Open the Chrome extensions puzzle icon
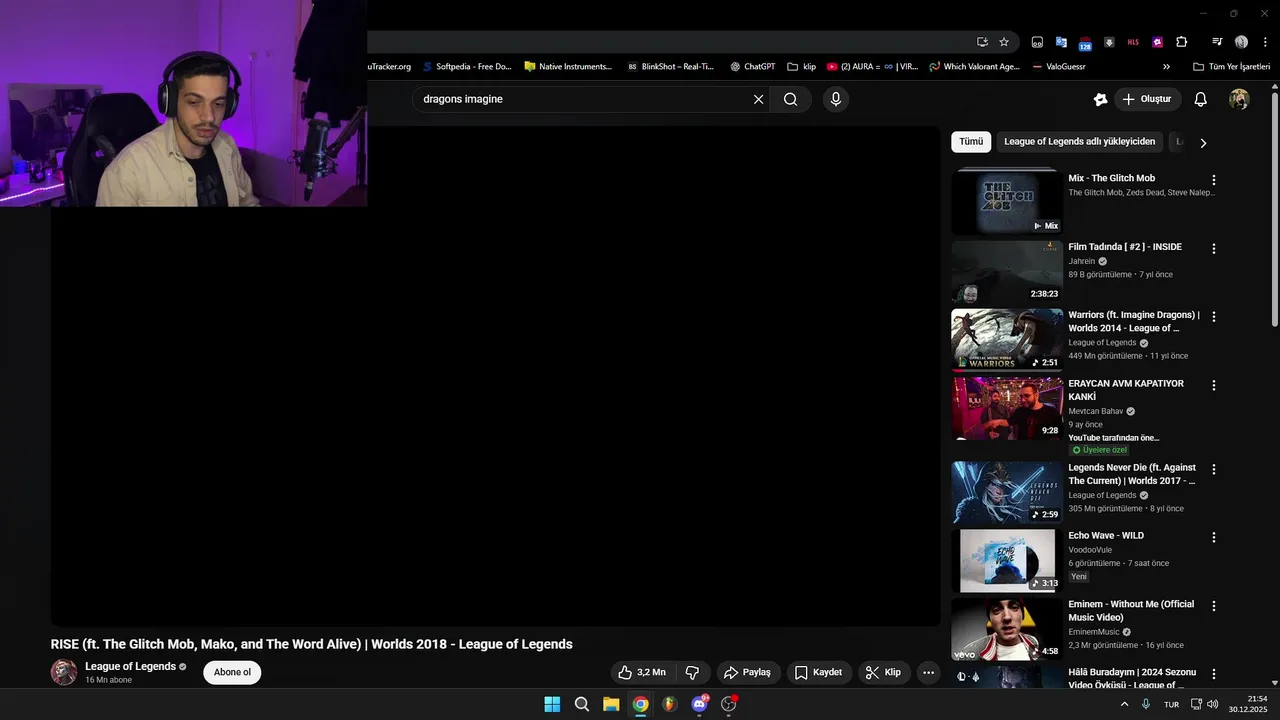This screenshot has height=720, width=1280. coord(1182,42)
